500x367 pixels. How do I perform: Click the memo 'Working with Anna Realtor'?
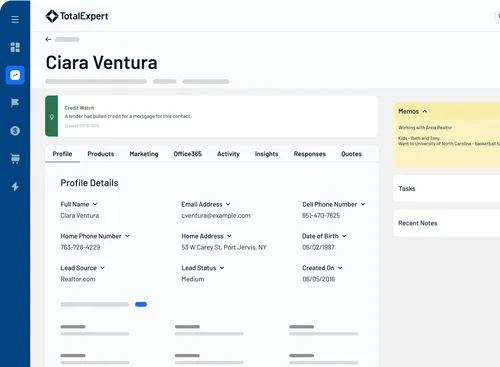click(x=425, y=127)
